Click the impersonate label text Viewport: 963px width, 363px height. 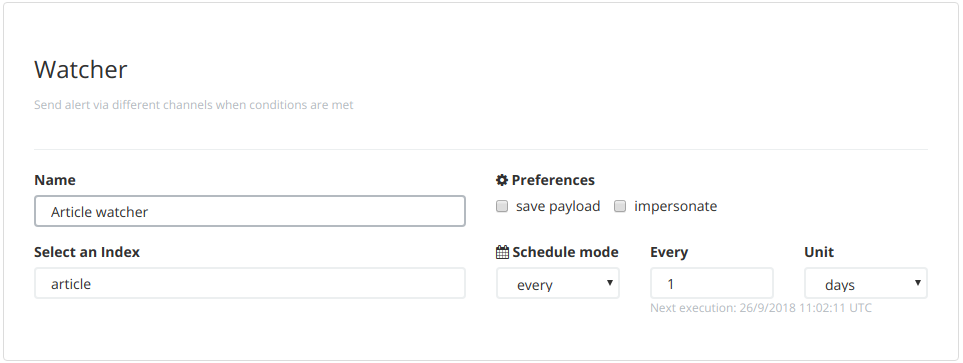676,206
